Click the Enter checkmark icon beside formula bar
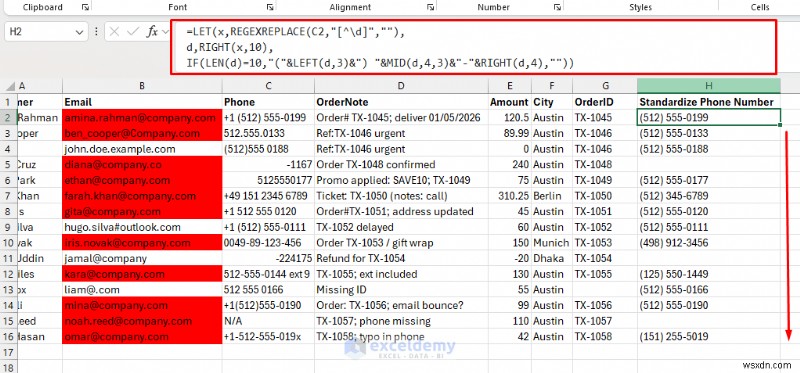The image size is (800, 373). tap(133, 32)
